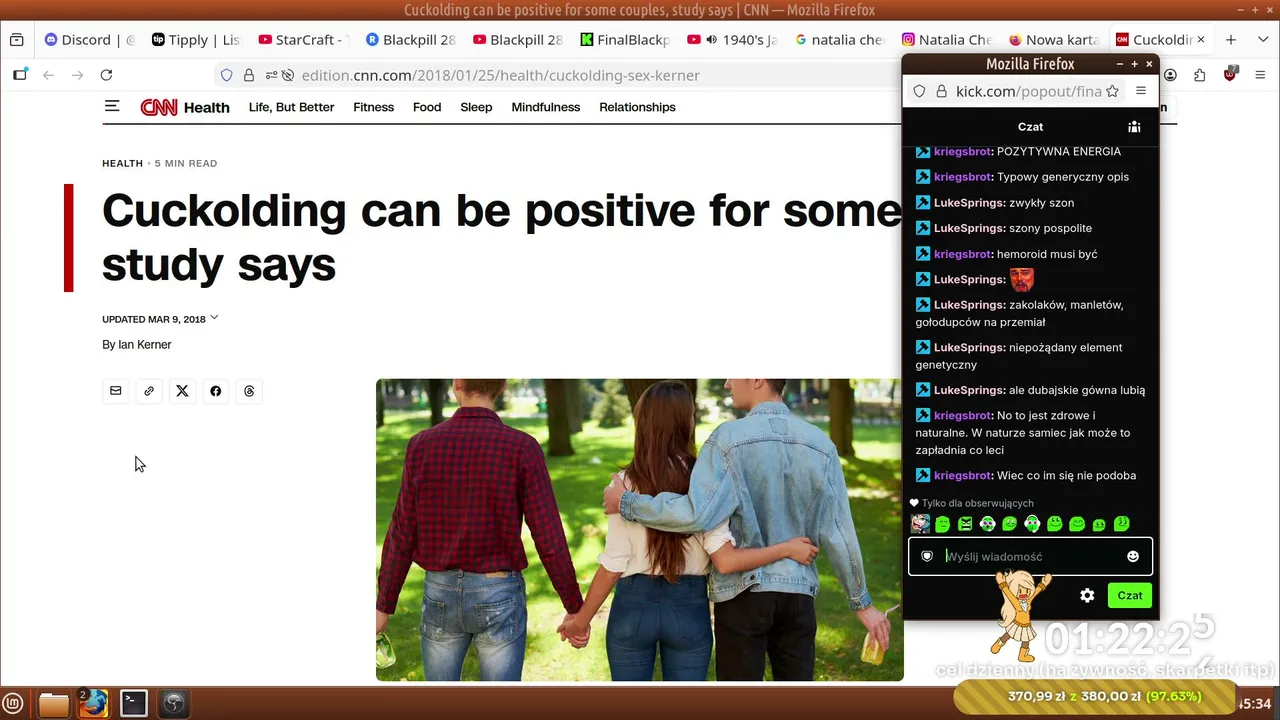Image resolution: width=1280 pixels, height=720 pixels.
Task: Share the article on X
Action: coord(182,391)
